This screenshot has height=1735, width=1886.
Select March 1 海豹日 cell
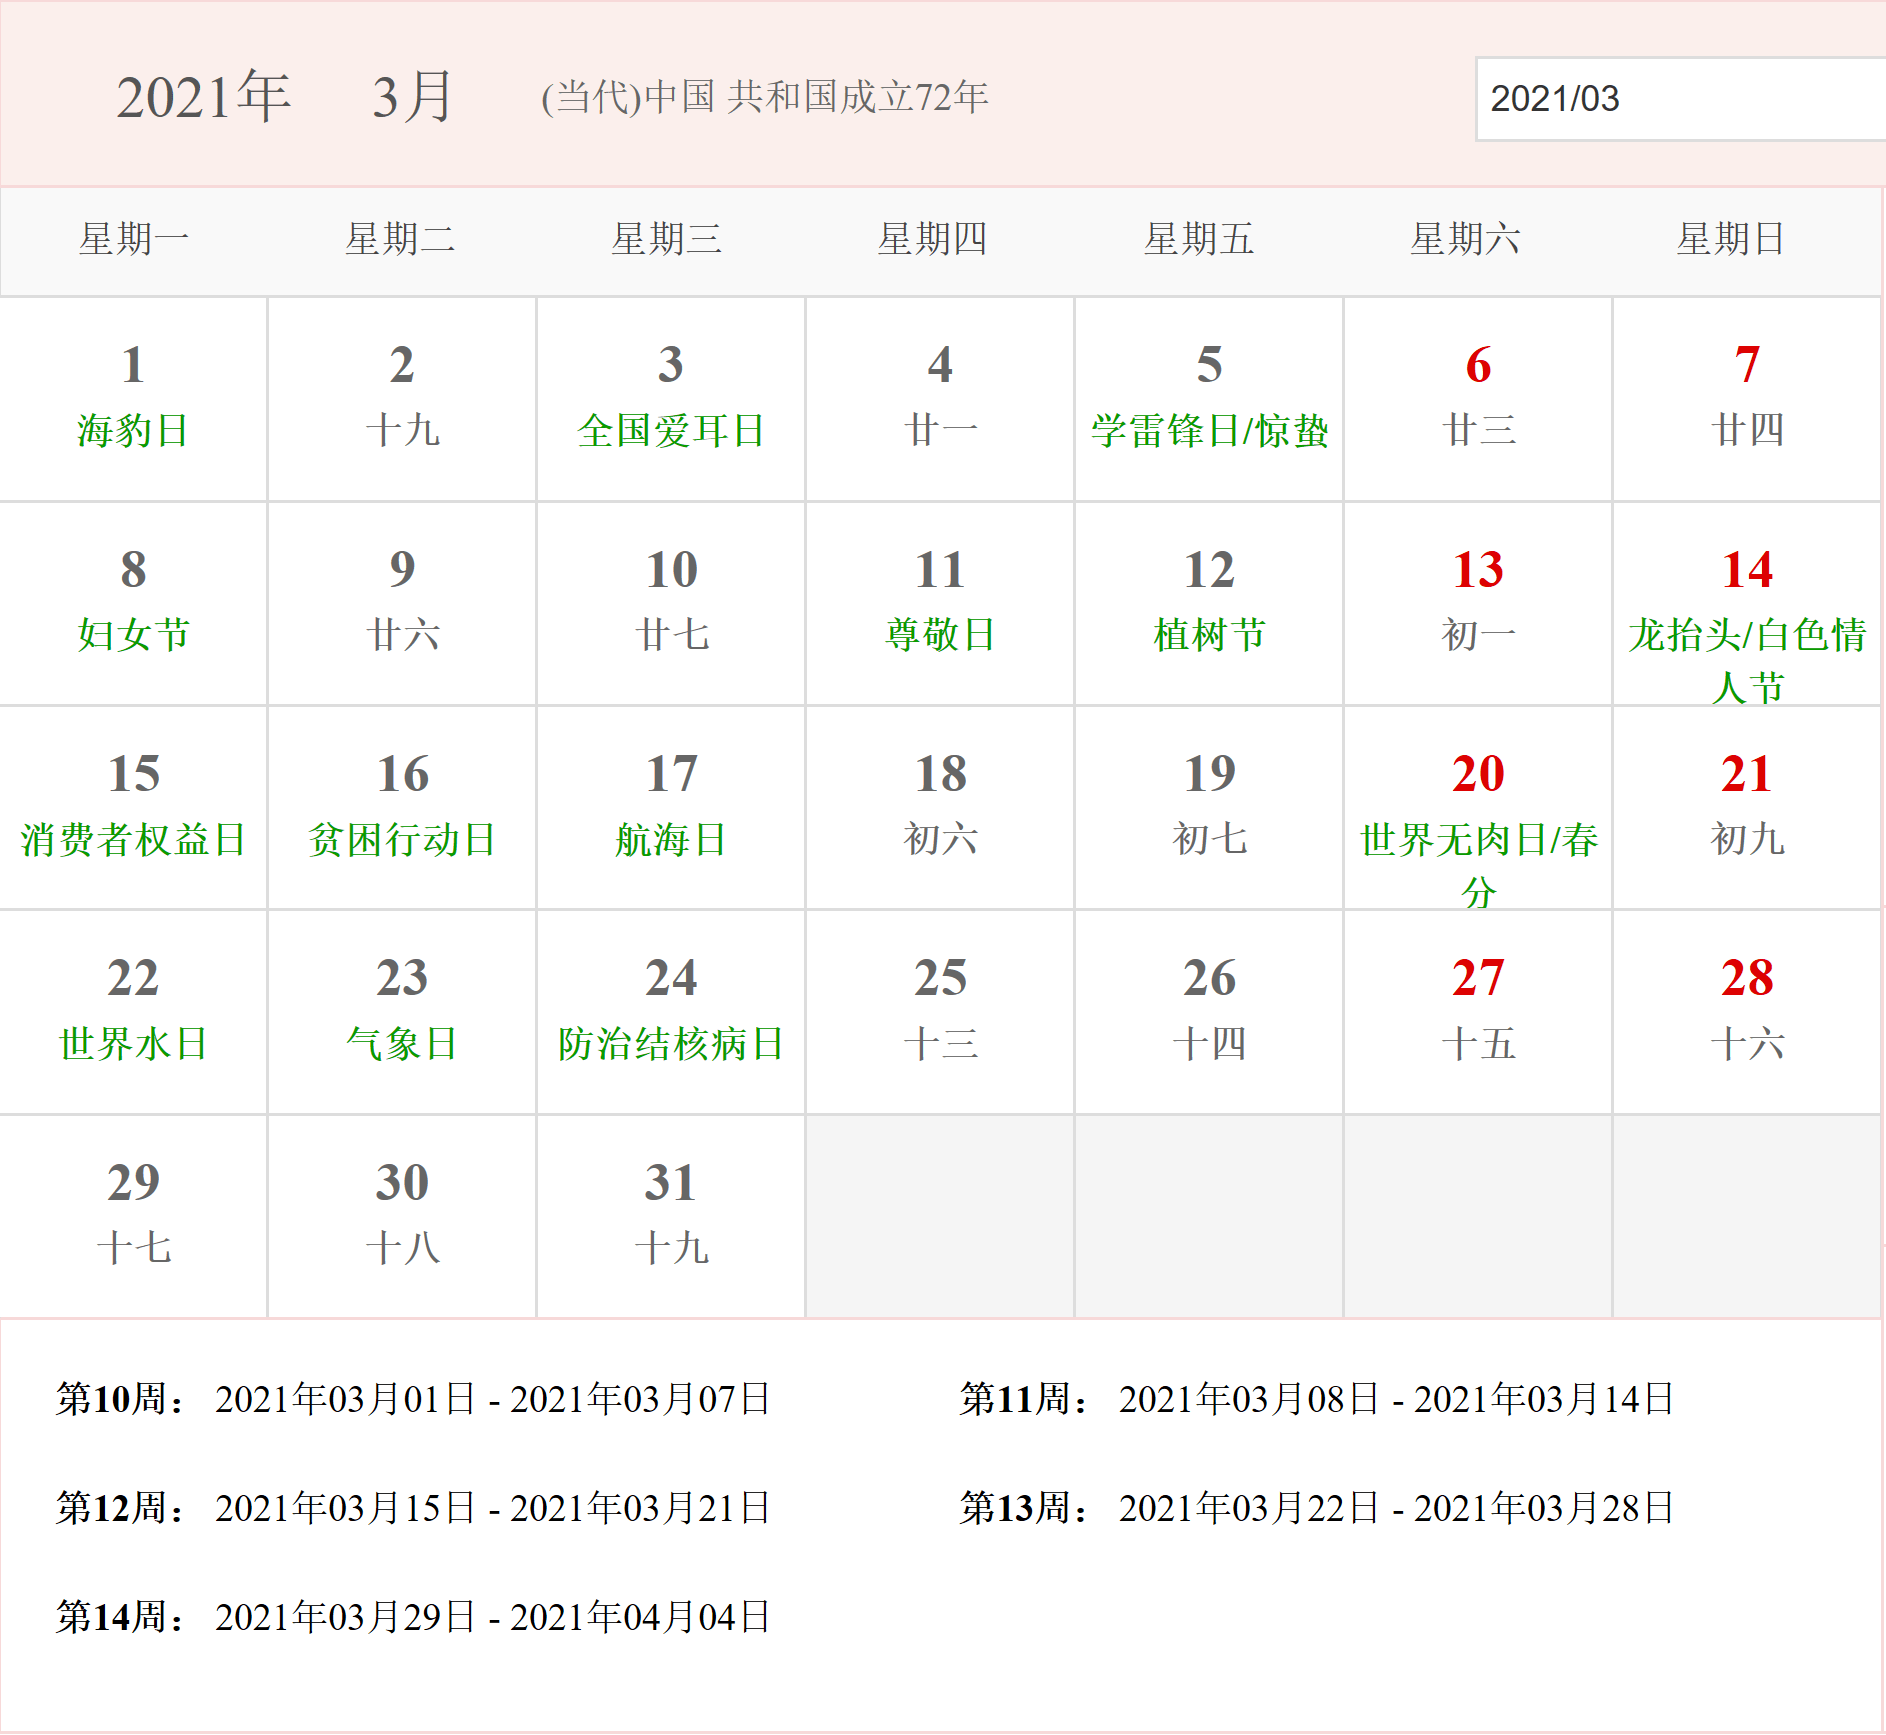coord(133,399)
